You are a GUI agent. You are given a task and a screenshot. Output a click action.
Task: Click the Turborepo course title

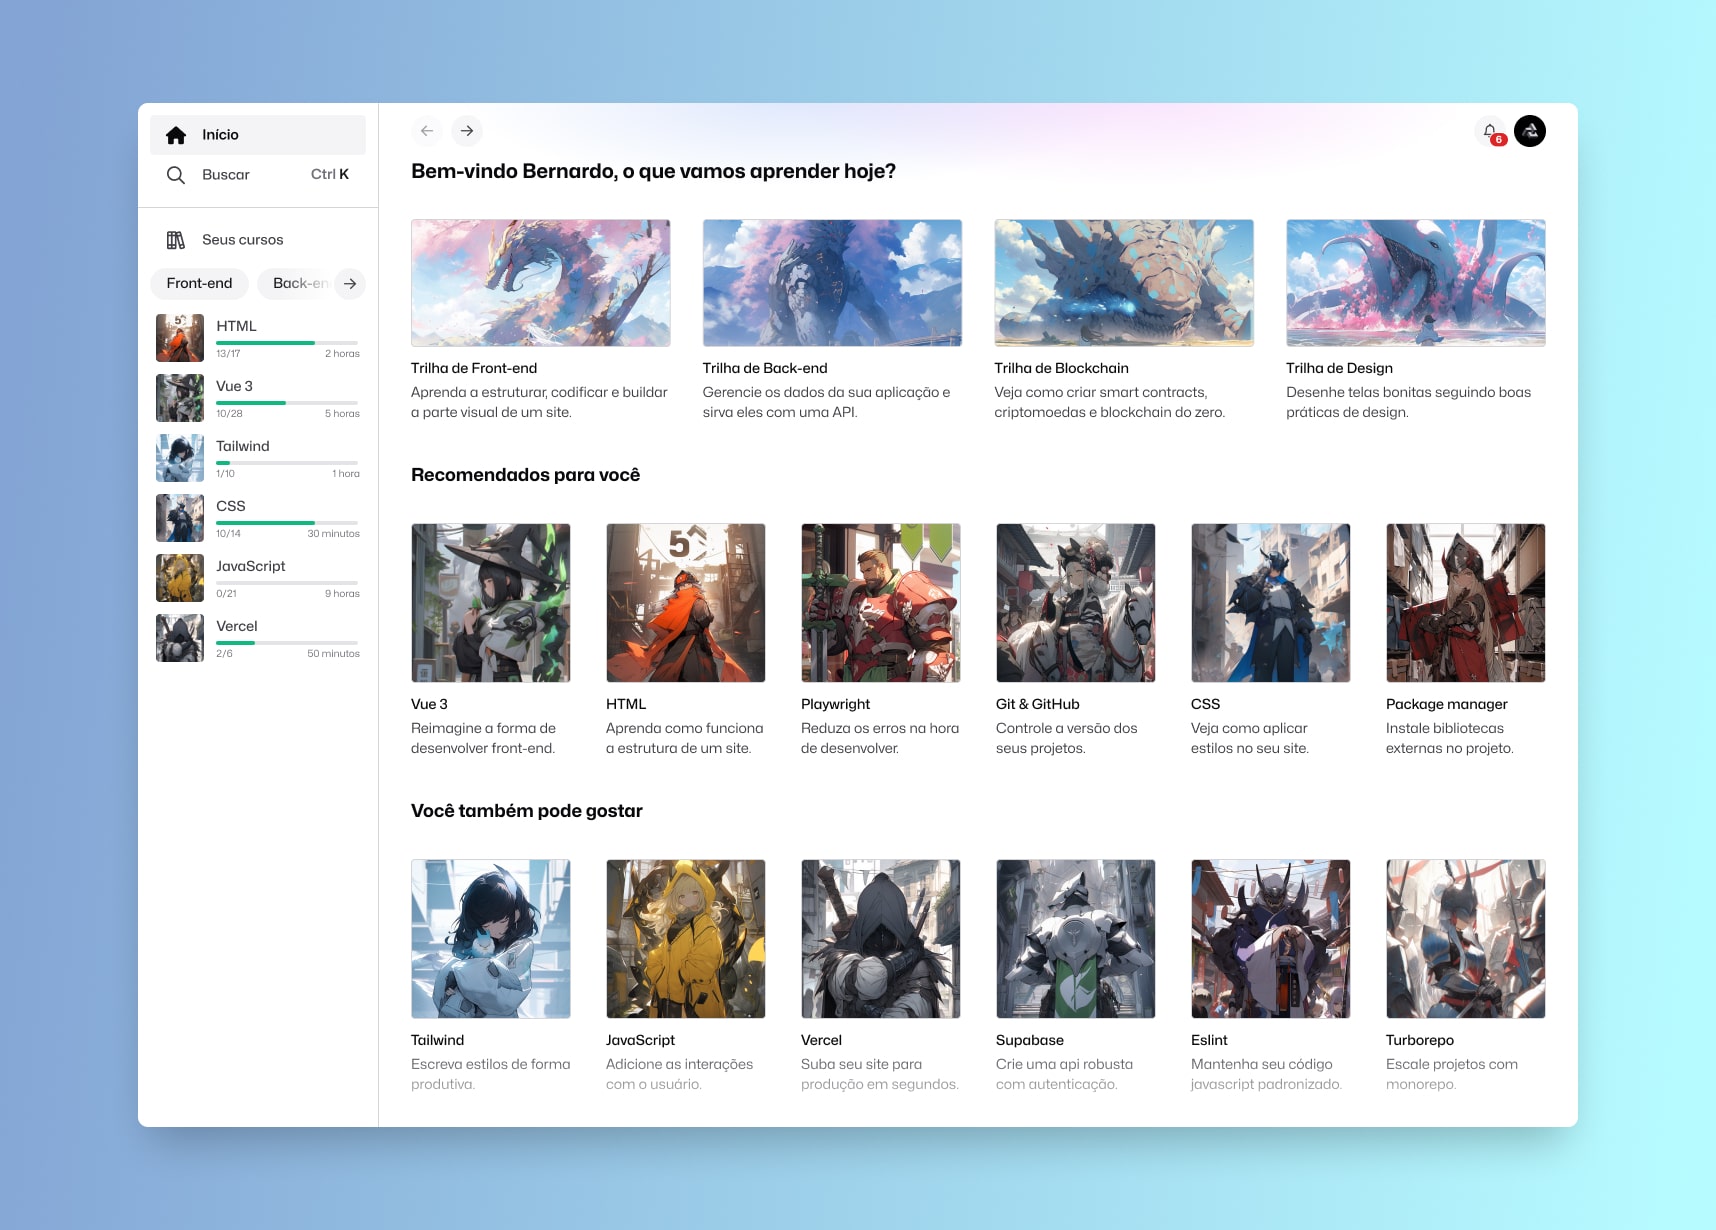(1420, 1040)
